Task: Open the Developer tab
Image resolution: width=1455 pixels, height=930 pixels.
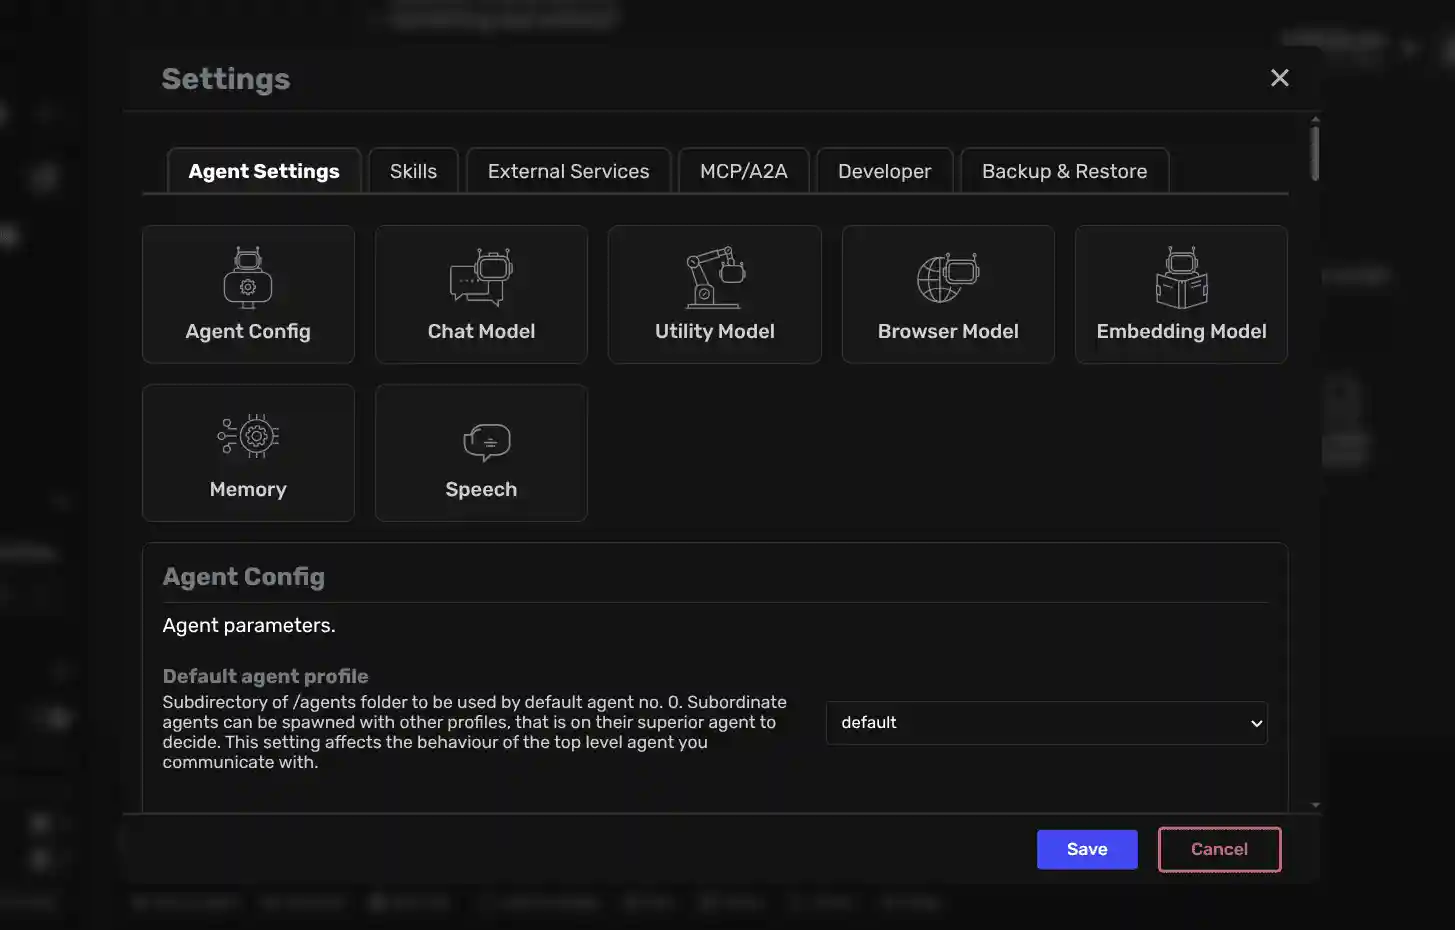Action: [884, 171]
